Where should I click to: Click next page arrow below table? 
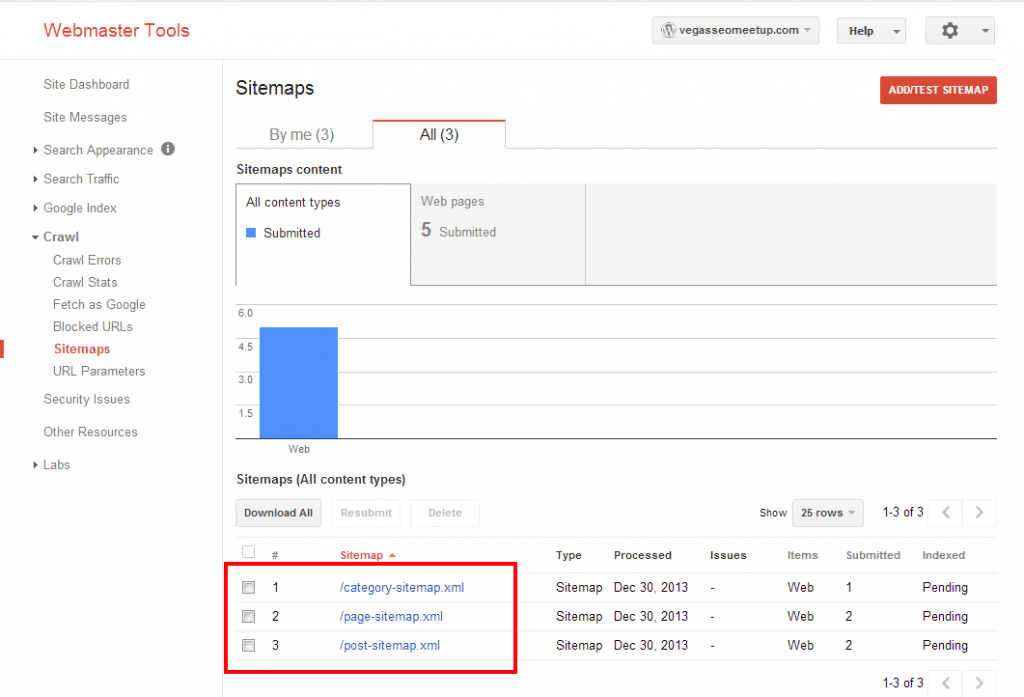pyautogui.click(x=979, y=683)
